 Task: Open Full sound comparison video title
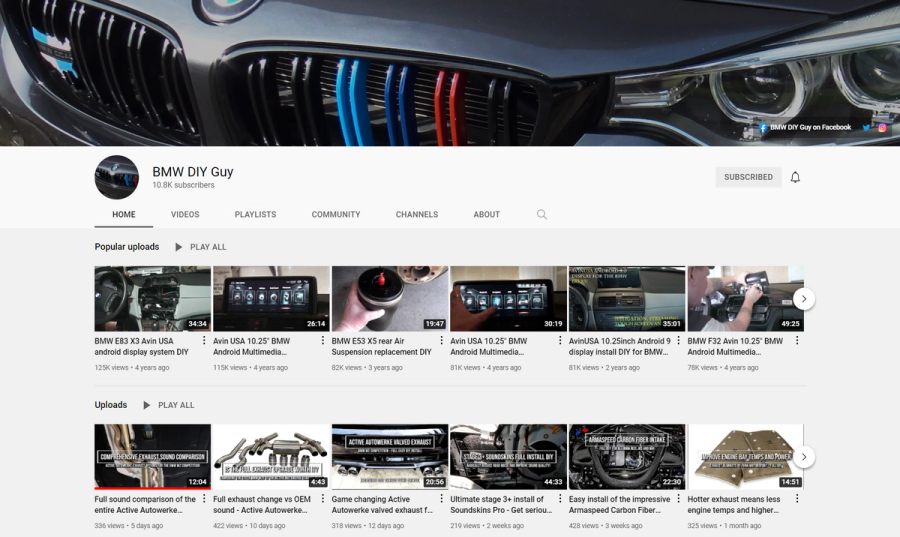pyautogui.click(x=145, y=505)
